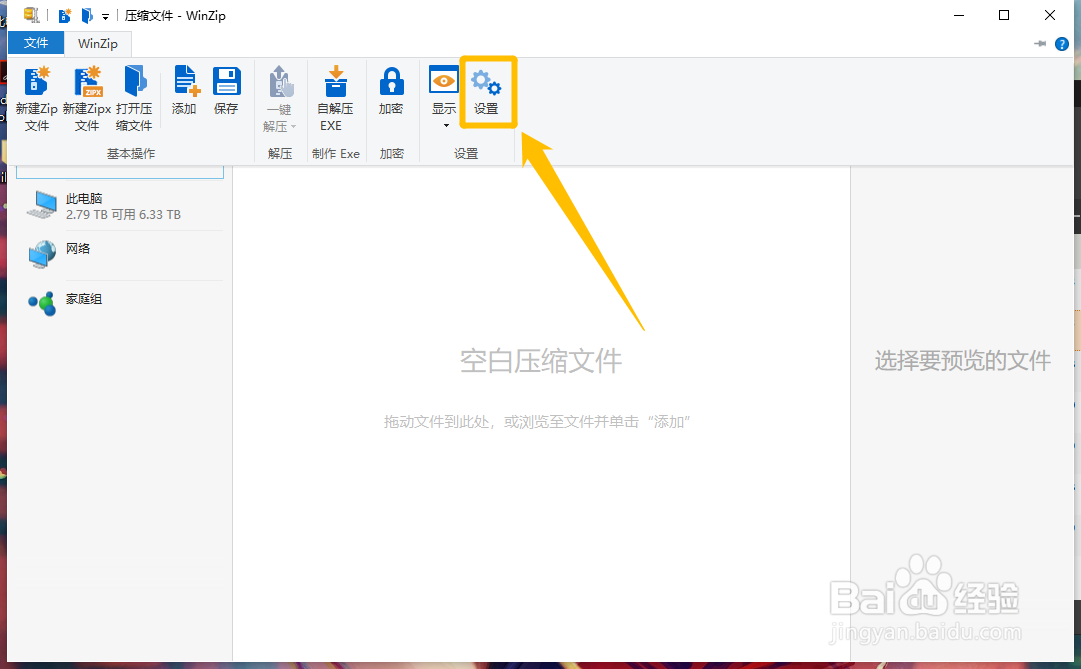1081x669 pixels.
Task: Open the quick access toolbar customize arrow
Action: point(105,16)
